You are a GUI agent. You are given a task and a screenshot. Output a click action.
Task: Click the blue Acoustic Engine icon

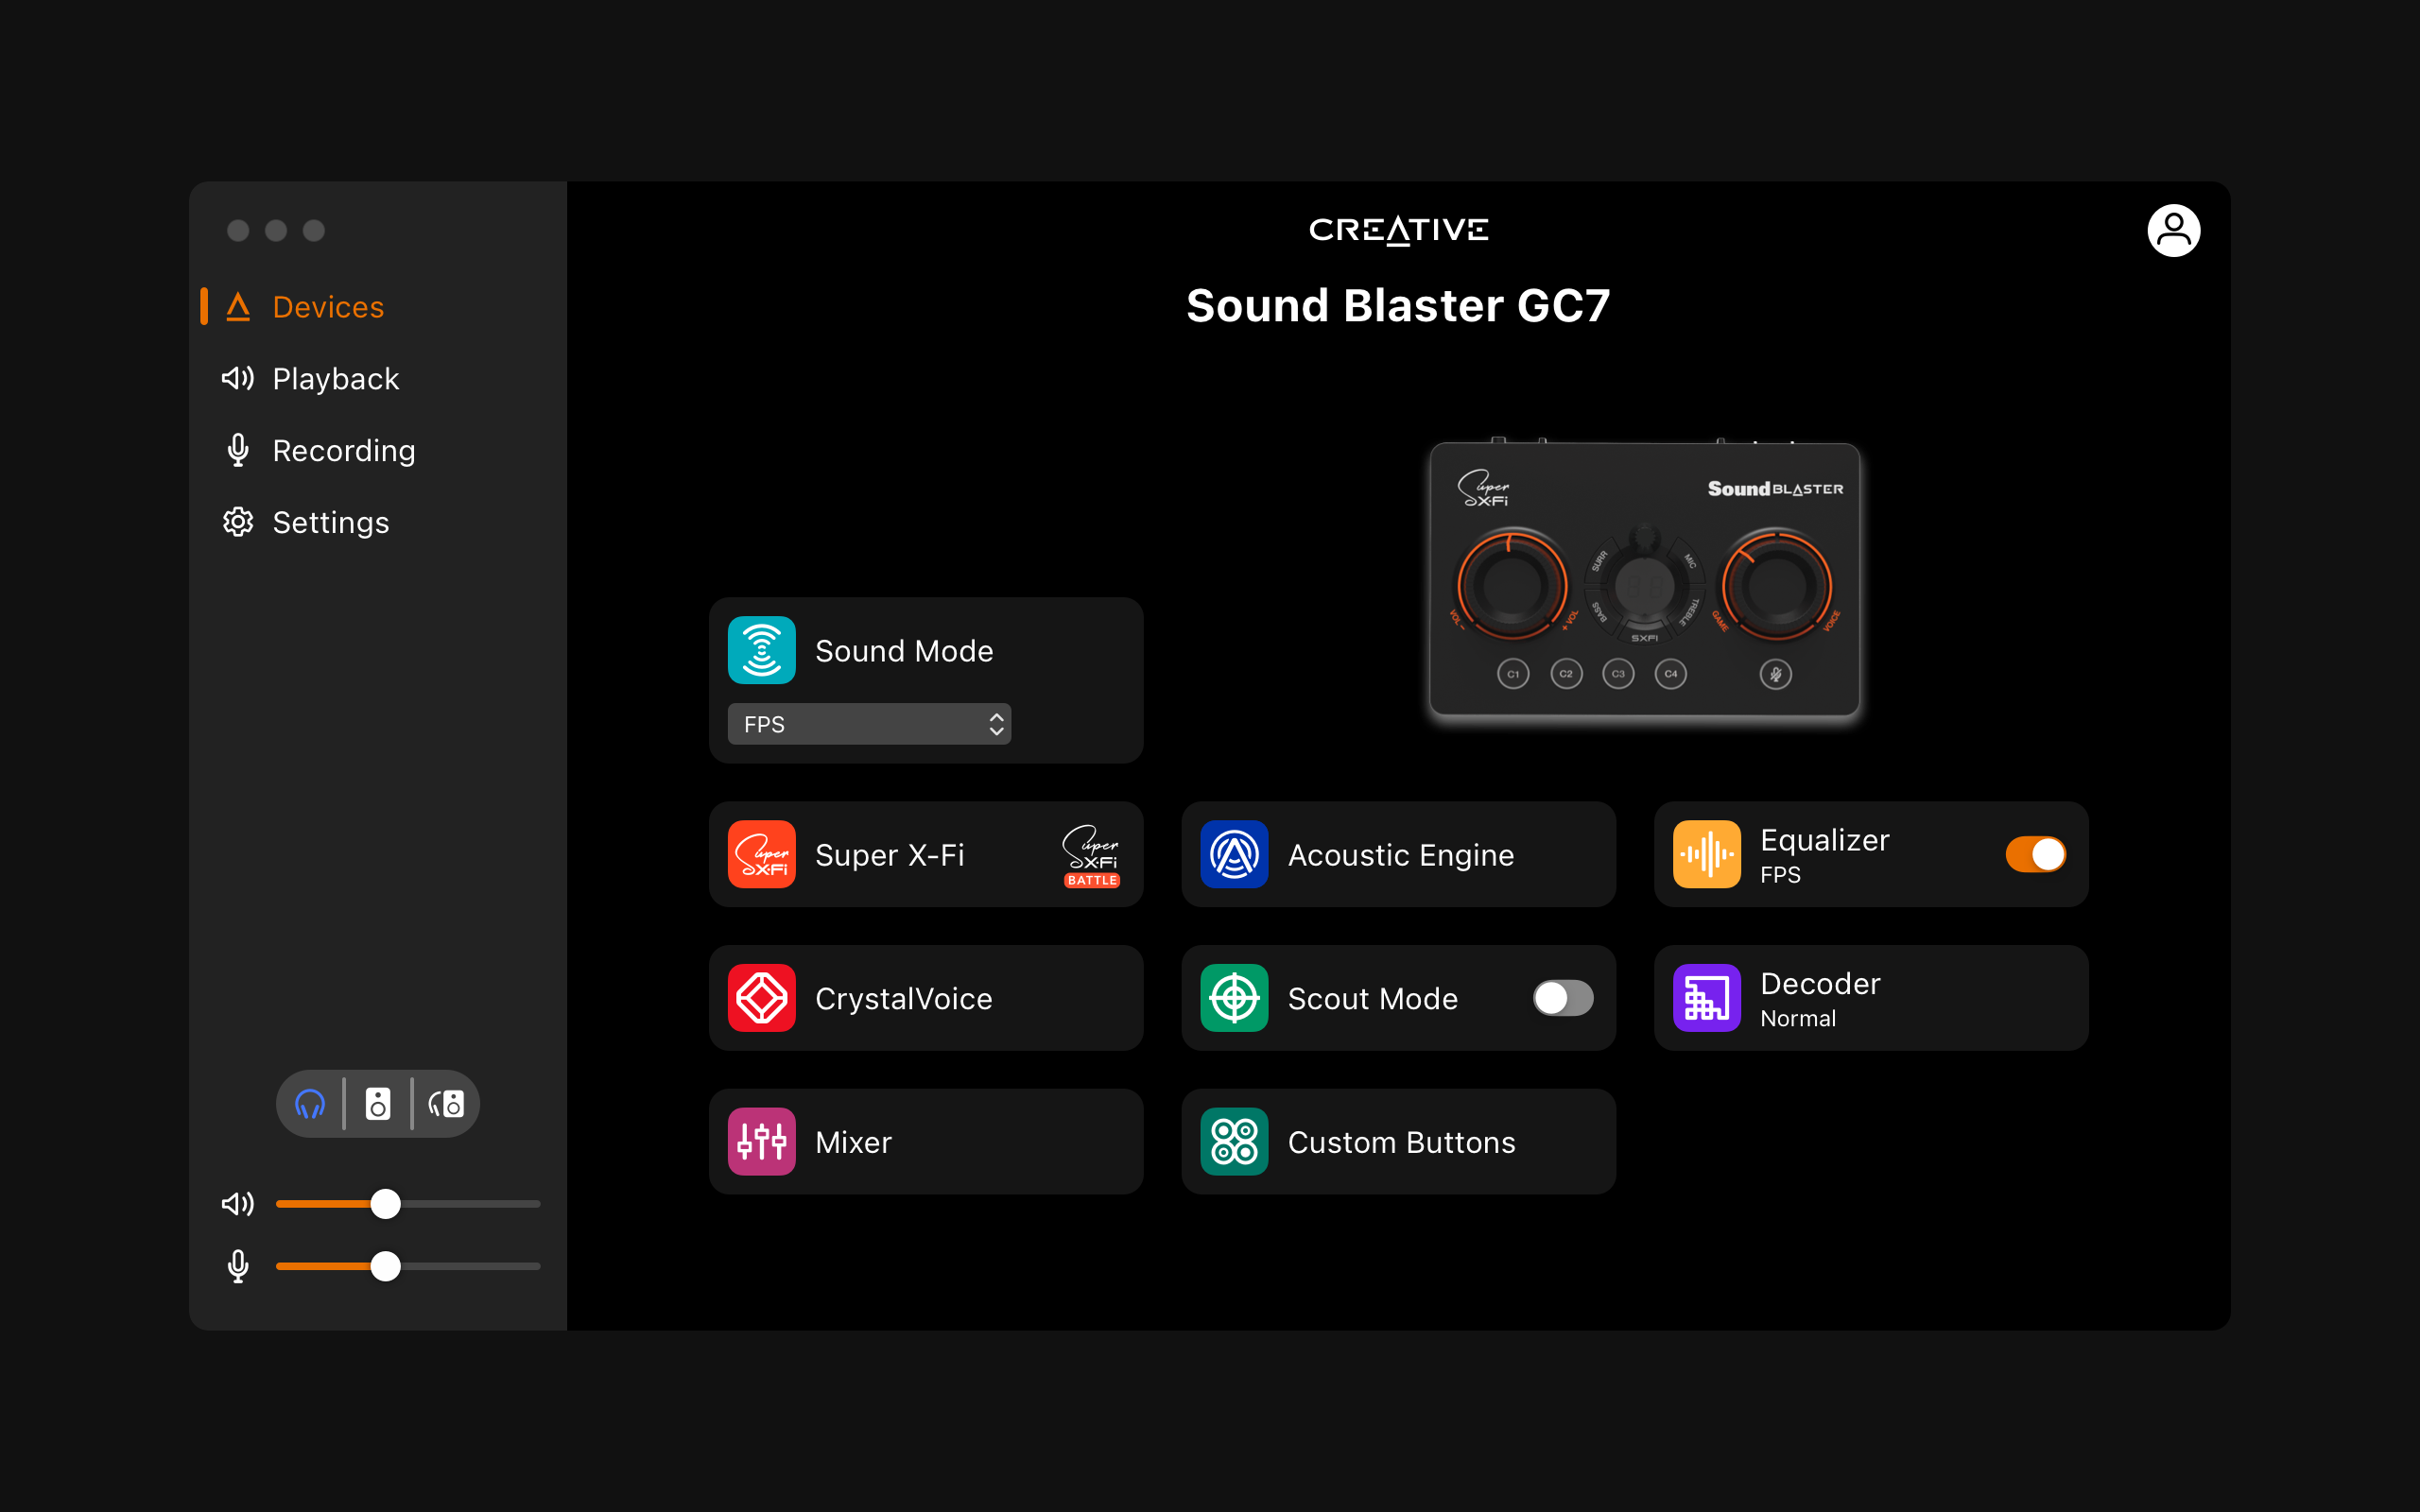point(1234,854)
